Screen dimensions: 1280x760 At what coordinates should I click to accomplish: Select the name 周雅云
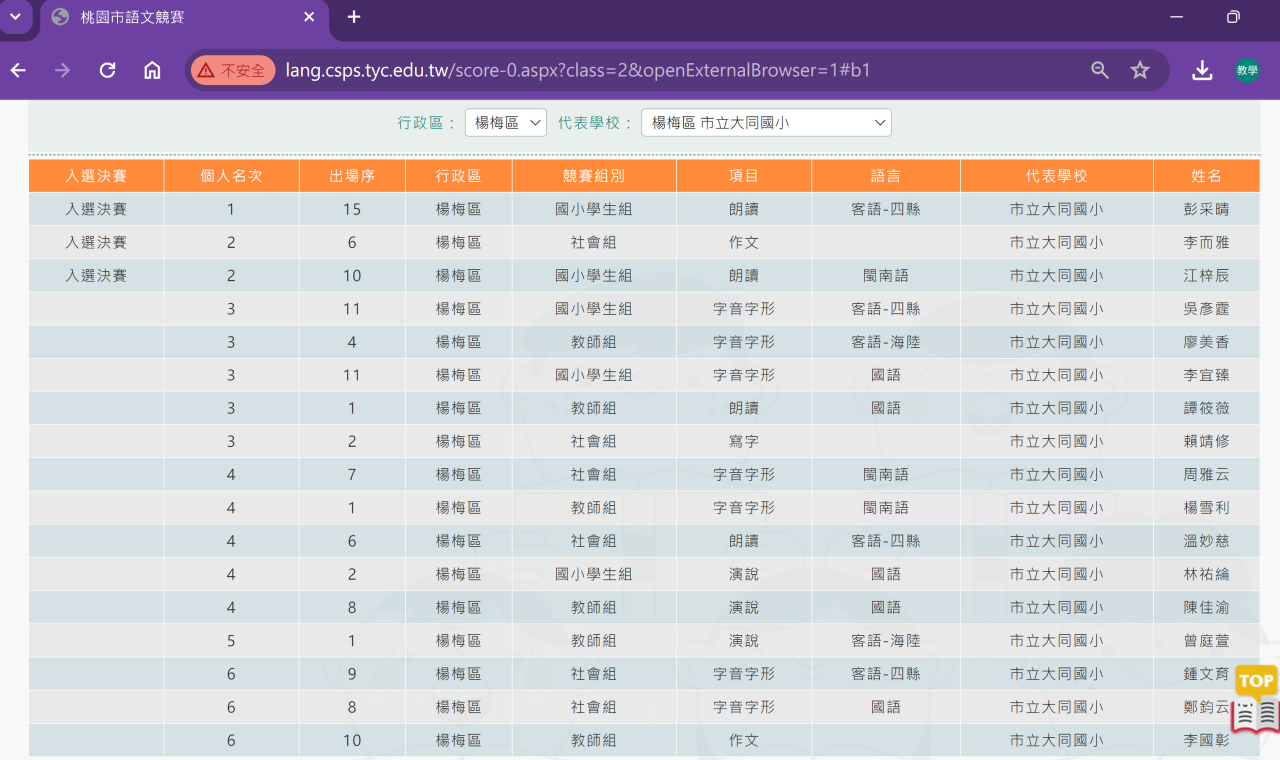click(x=1207, y=475)
